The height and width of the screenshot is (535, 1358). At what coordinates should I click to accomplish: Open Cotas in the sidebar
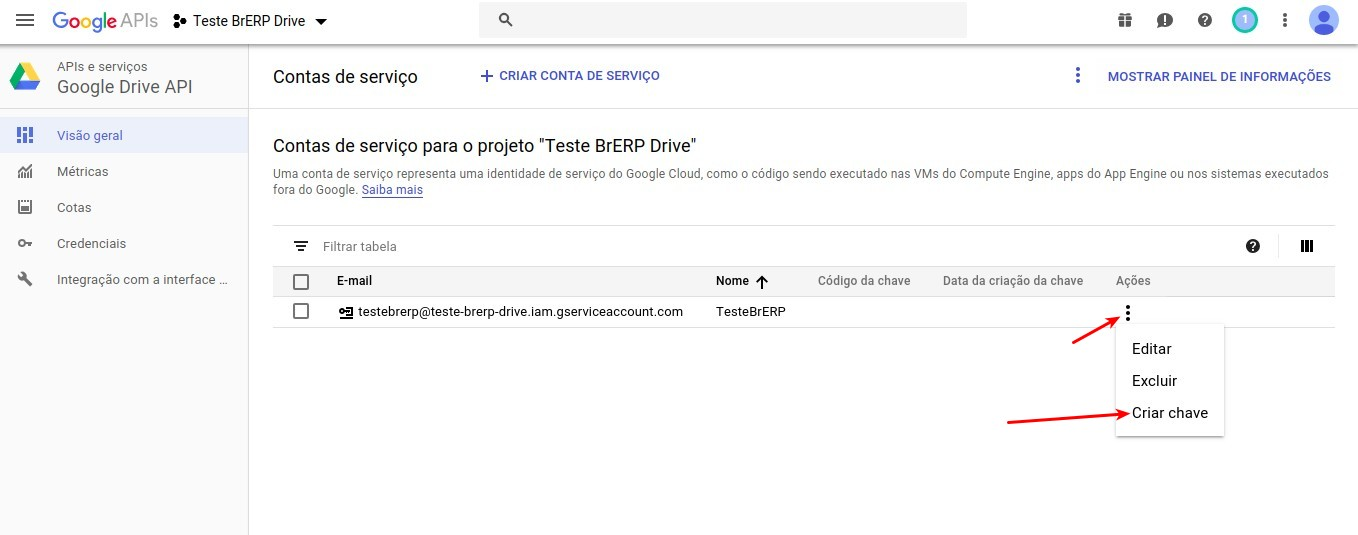pyautogui.click(x=124, y=207)
